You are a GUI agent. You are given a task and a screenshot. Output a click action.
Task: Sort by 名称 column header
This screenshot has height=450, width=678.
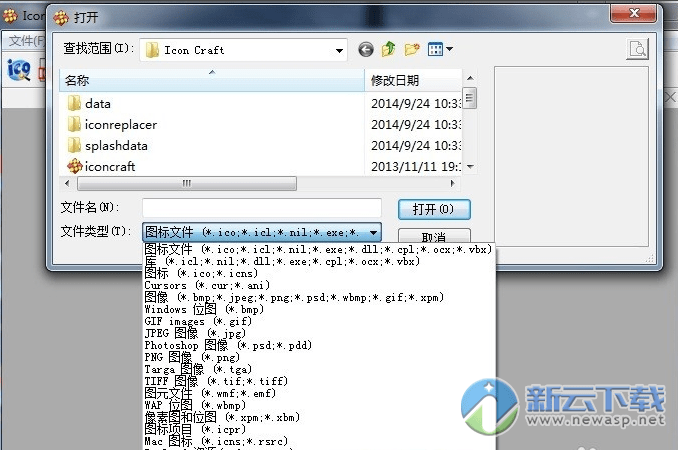(212, 80)
